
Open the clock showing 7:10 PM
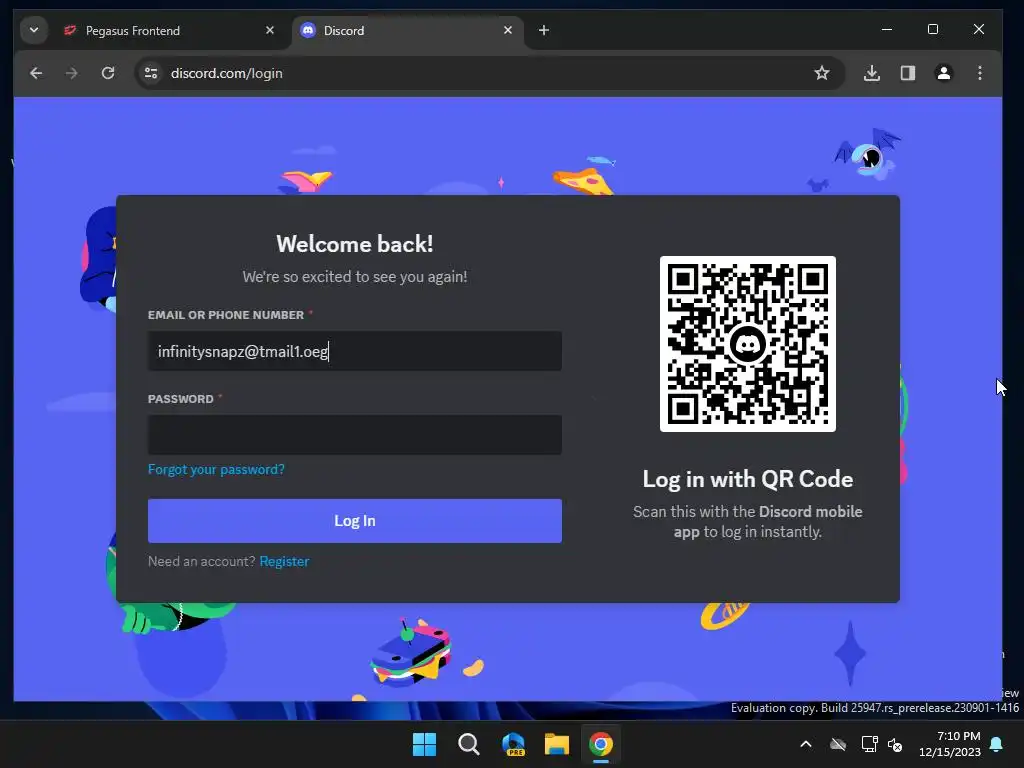tap(950, 744)
